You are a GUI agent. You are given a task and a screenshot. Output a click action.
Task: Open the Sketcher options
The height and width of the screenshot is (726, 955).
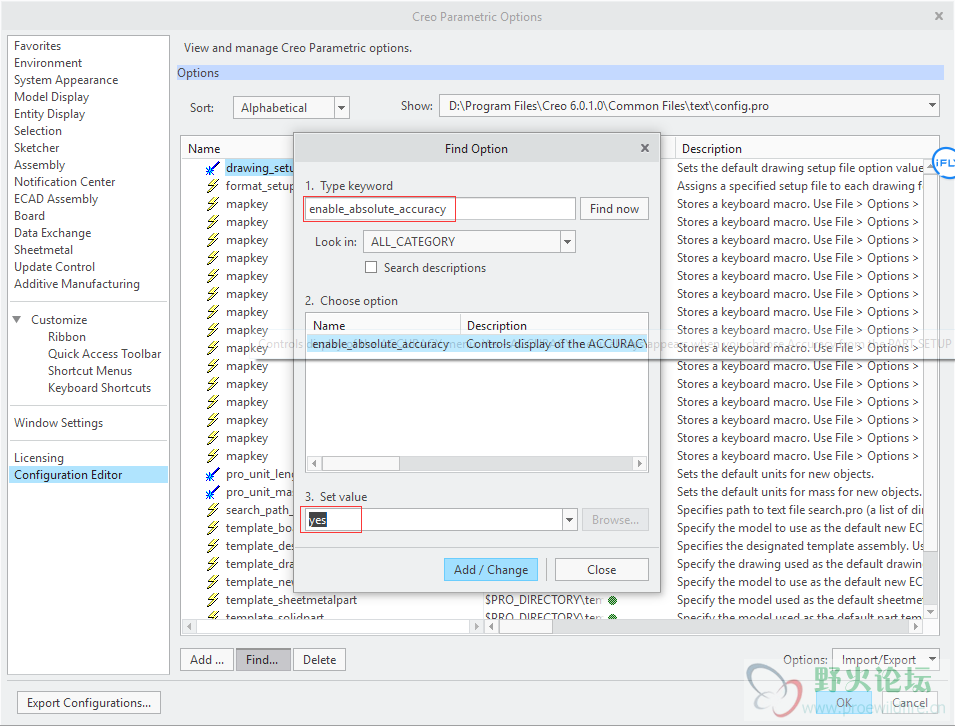37,148
